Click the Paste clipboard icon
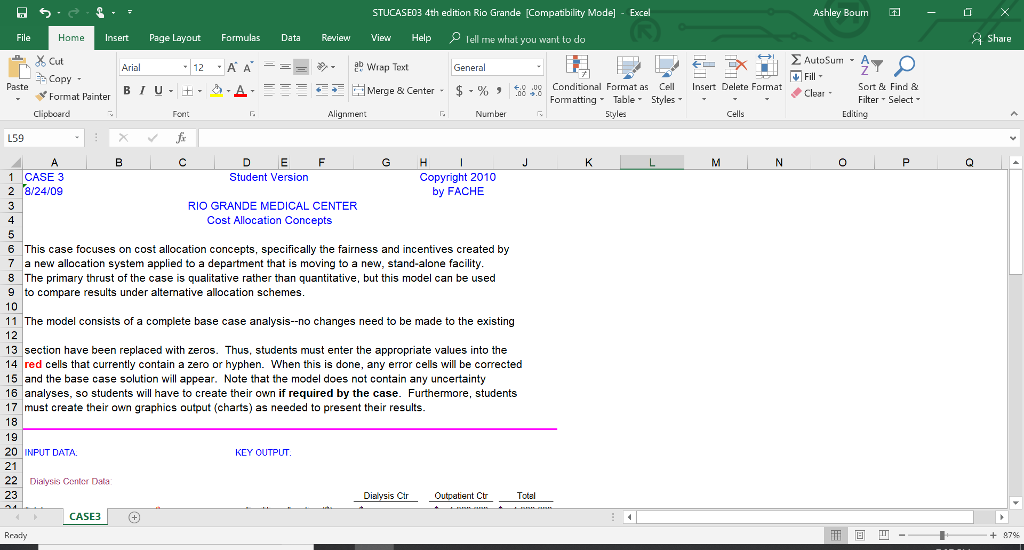Viewport: 1024px width, 550px height. coord(17,68)
